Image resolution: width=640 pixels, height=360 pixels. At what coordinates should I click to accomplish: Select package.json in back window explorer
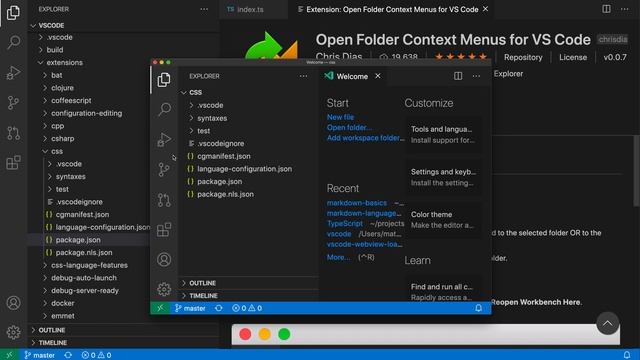point(89,240)
